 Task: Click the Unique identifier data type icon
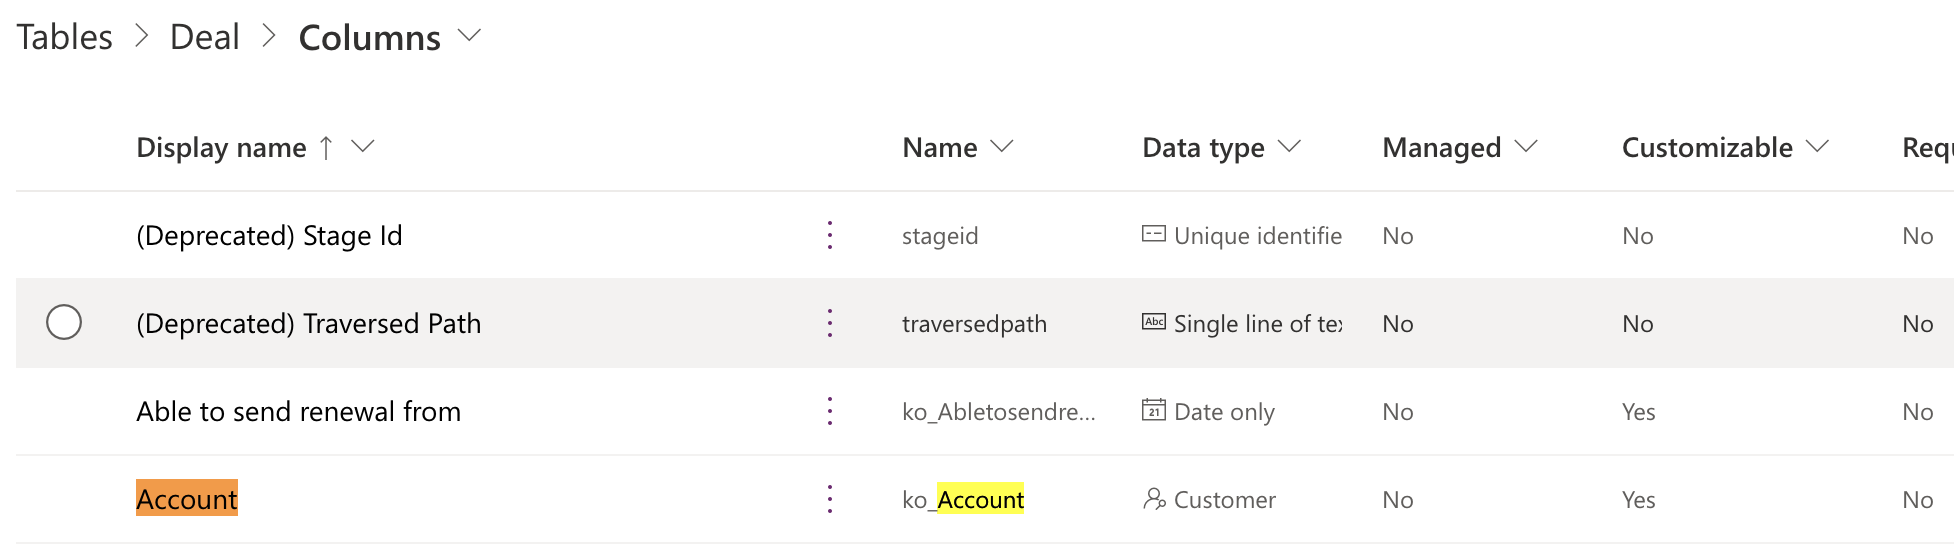tap(1154, 235)
